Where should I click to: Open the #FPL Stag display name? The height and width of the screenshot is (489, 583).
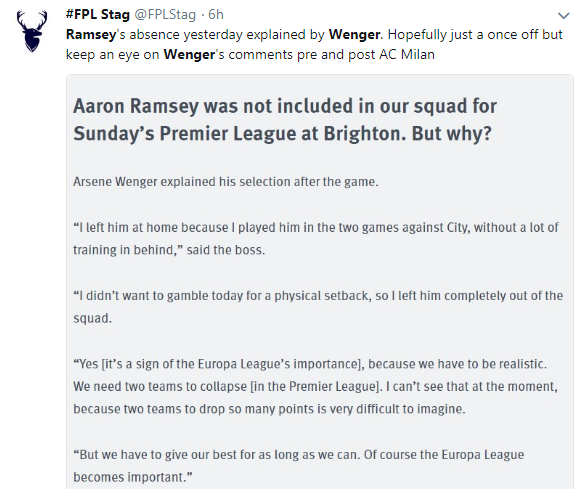98,15
